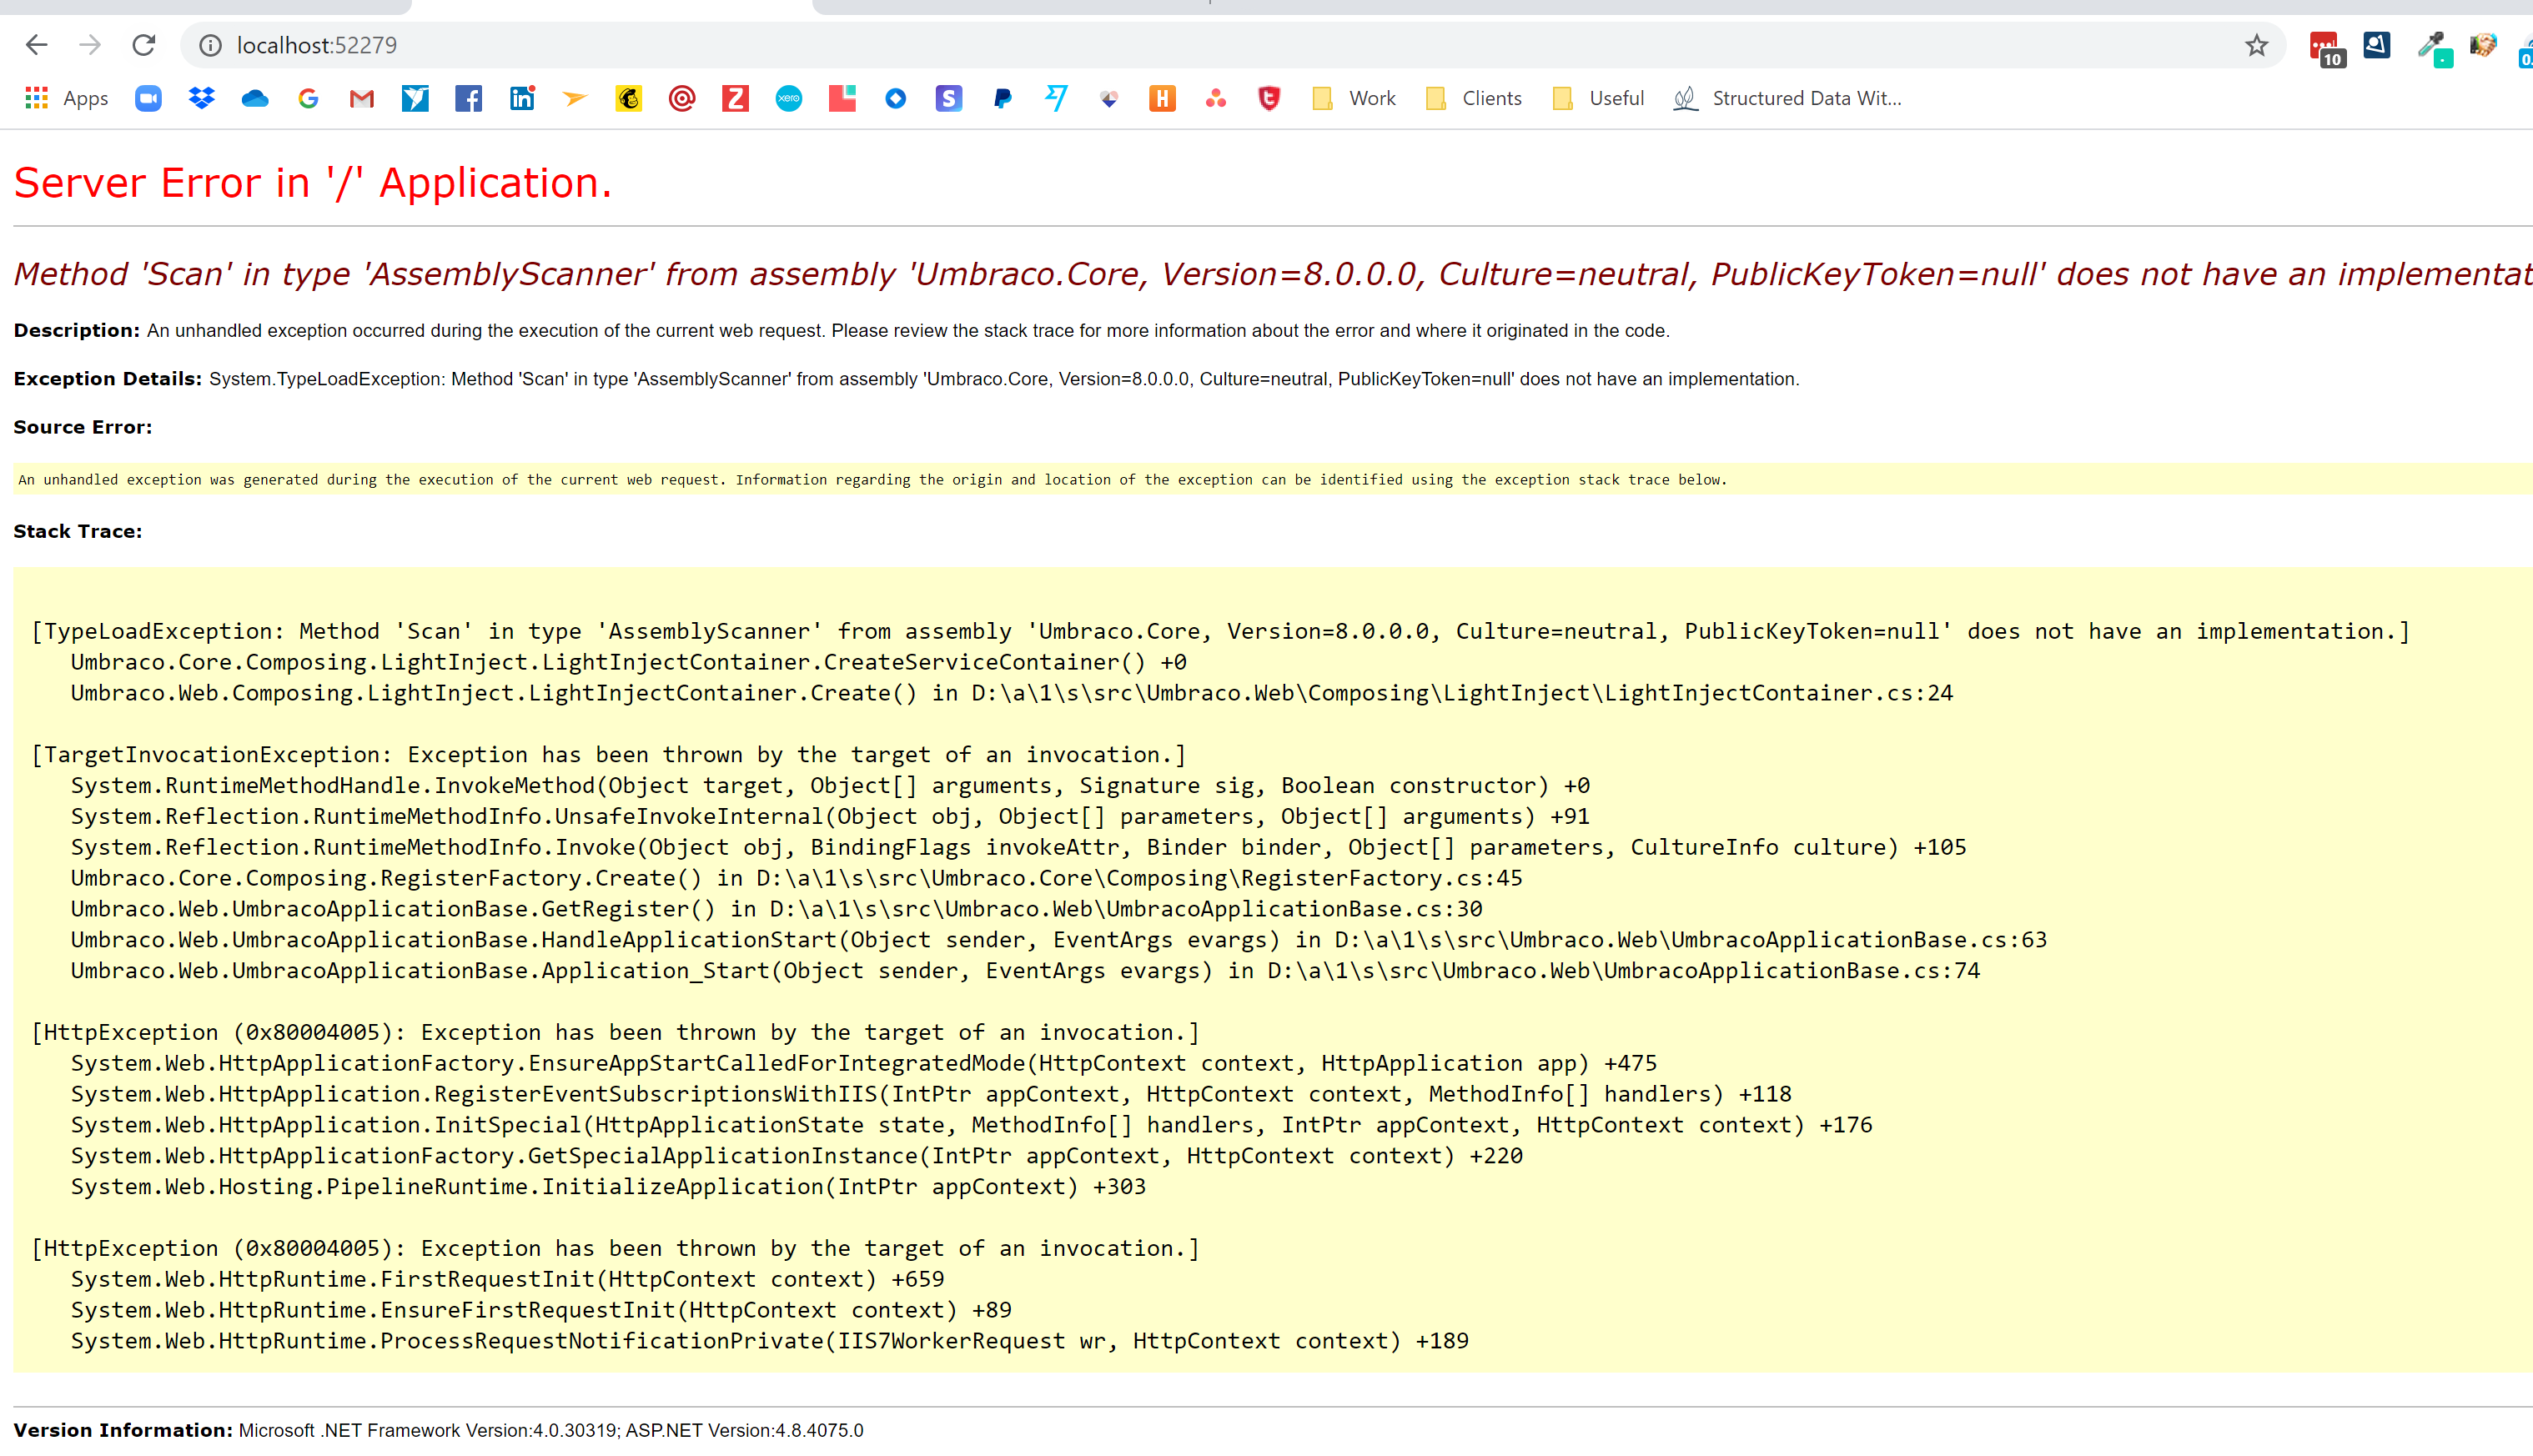Open the Work bookmarks folder

coord(1354,98)
